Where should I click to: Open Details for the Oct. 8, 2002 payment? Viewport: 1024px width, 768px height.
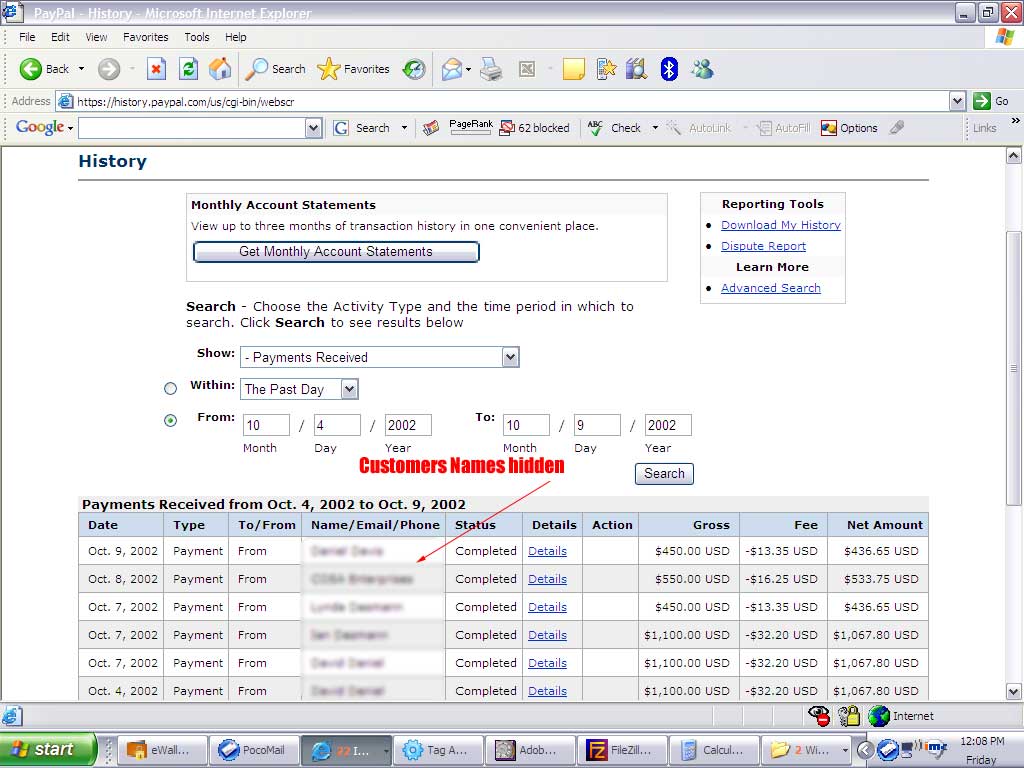547,579
